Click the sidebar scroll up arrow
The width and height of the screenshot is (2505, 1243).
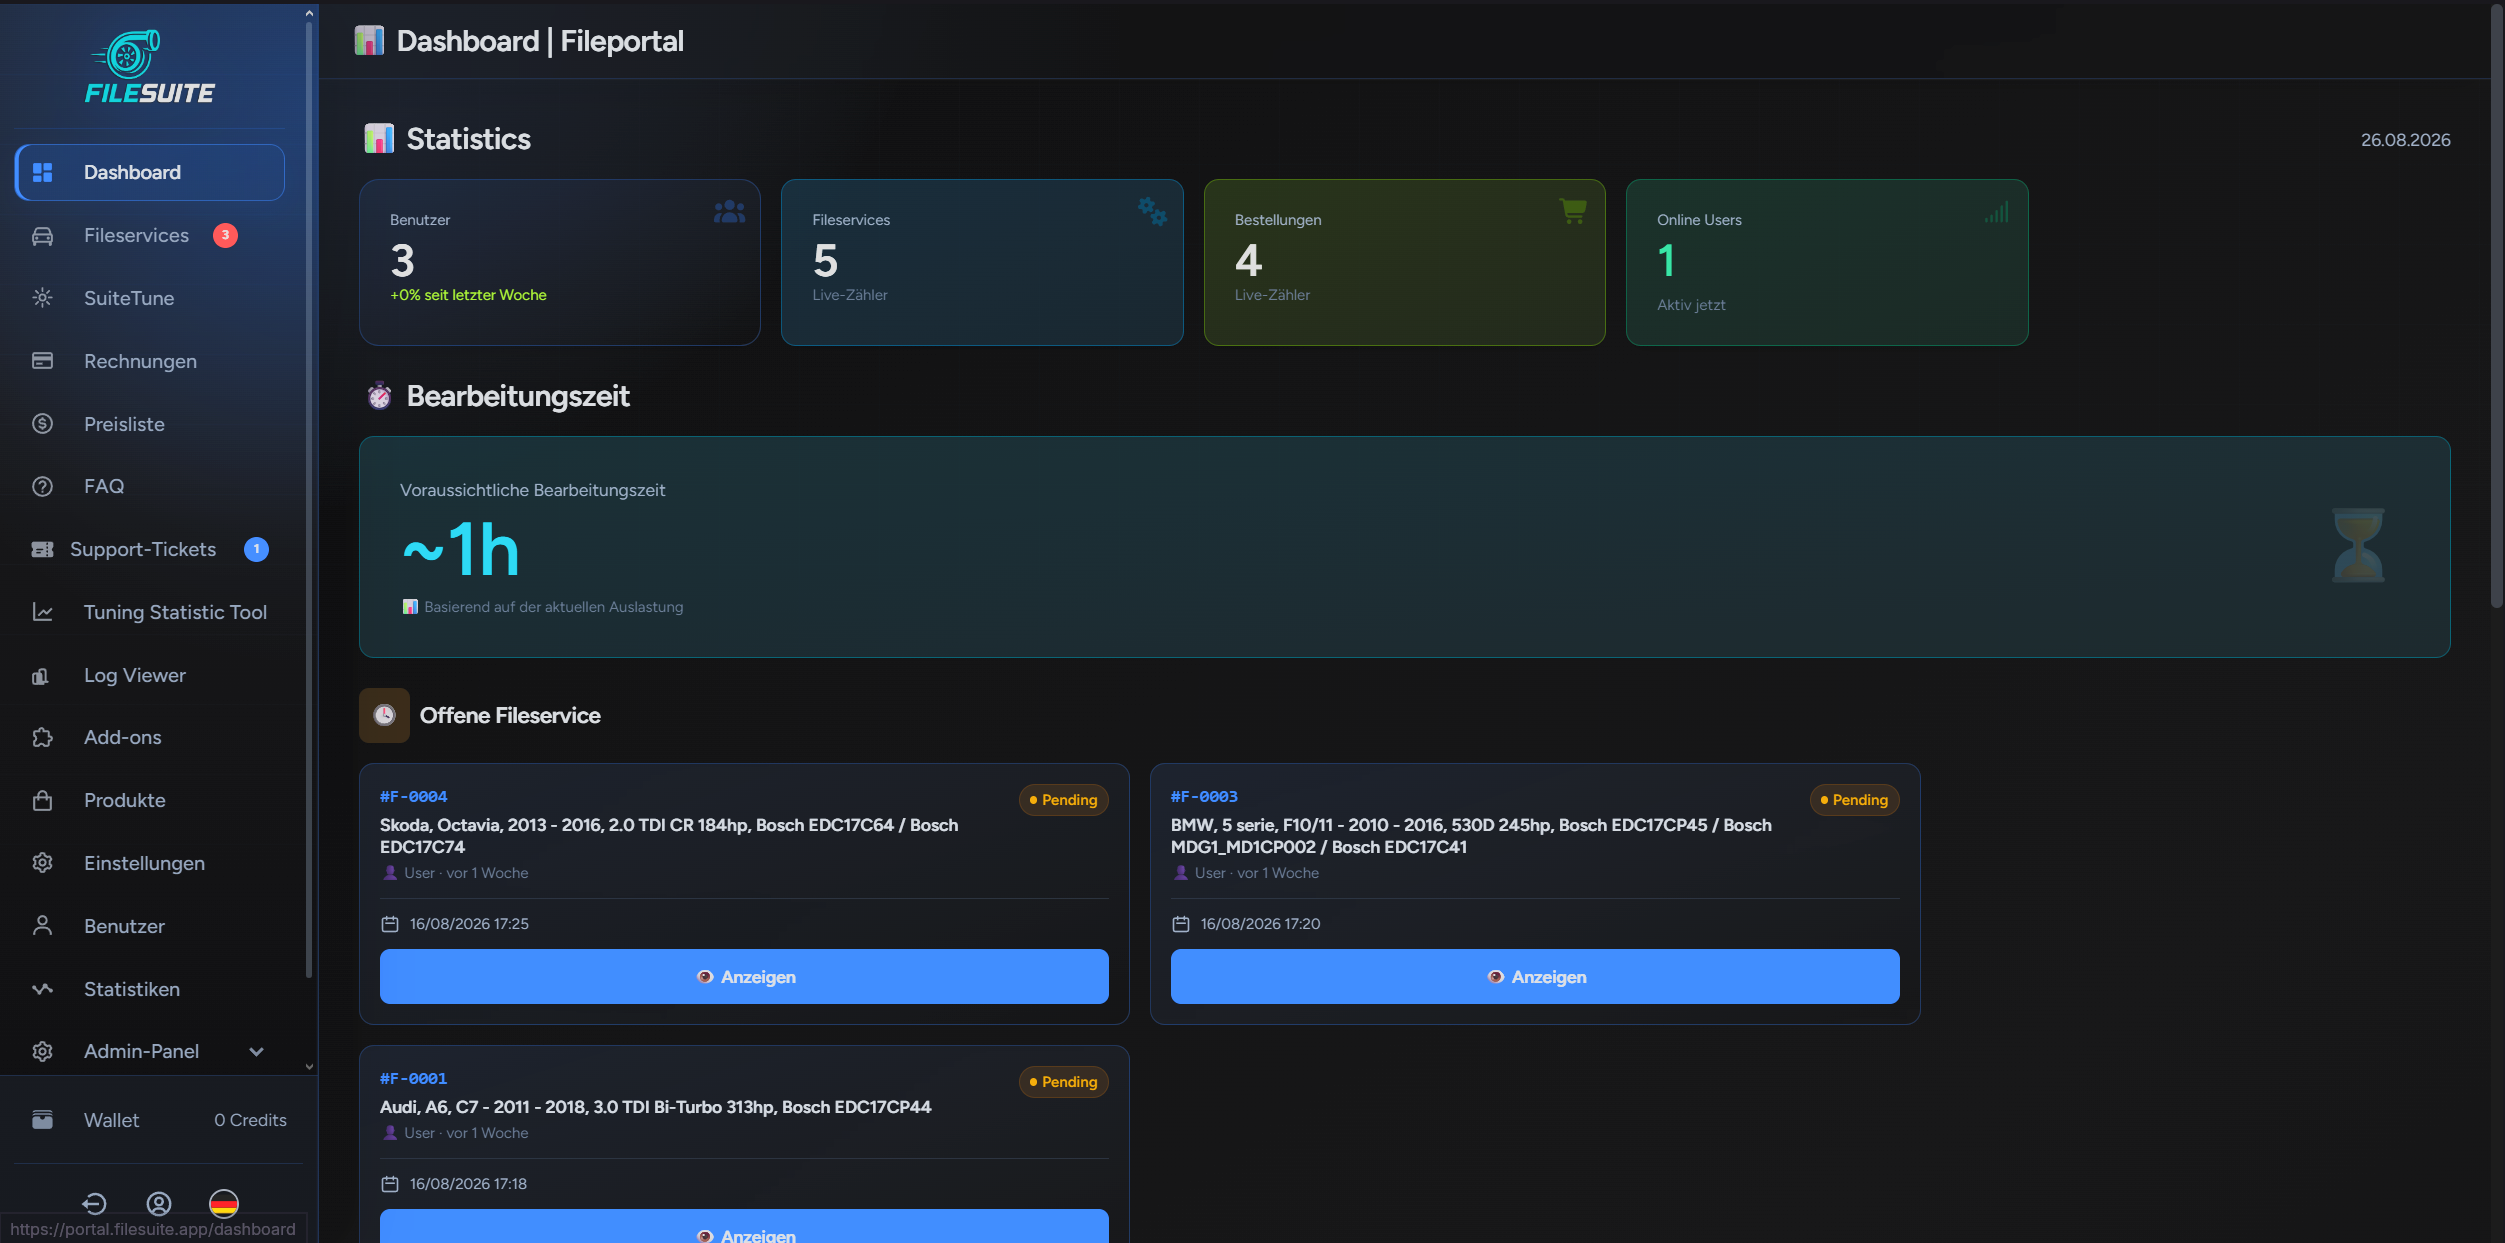point(309,13)
